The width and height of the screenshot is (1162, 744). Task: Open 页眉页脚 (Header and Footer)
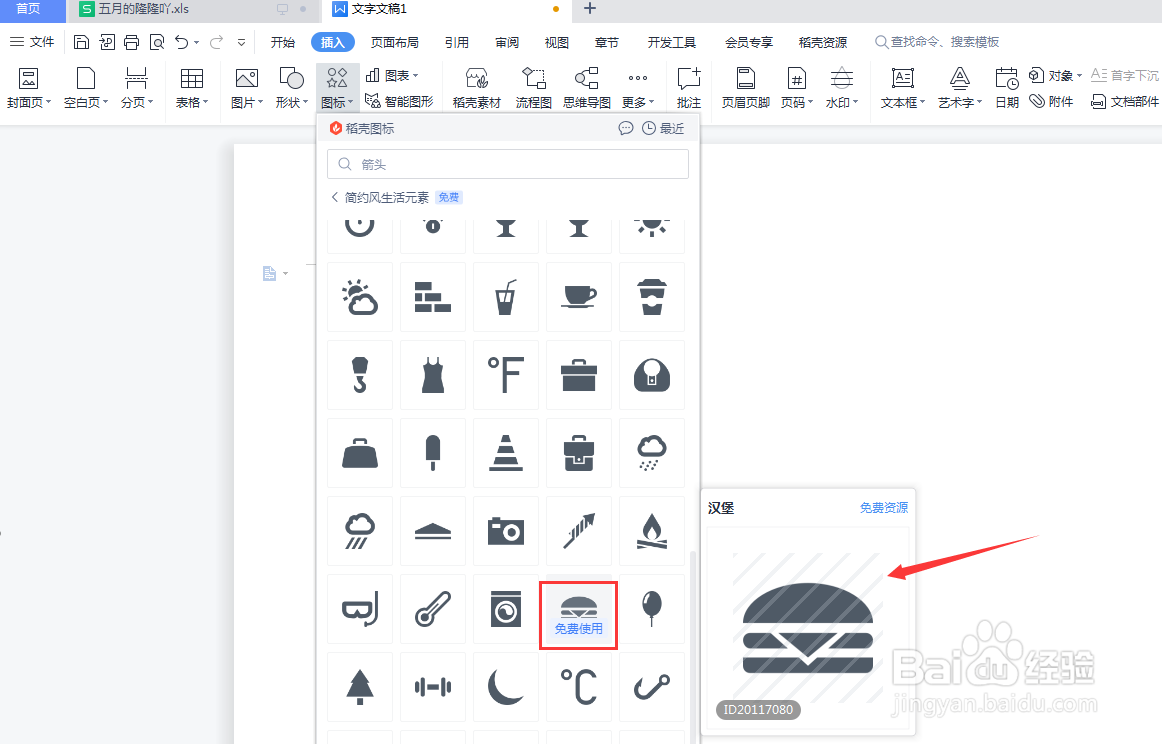(744, 88)
